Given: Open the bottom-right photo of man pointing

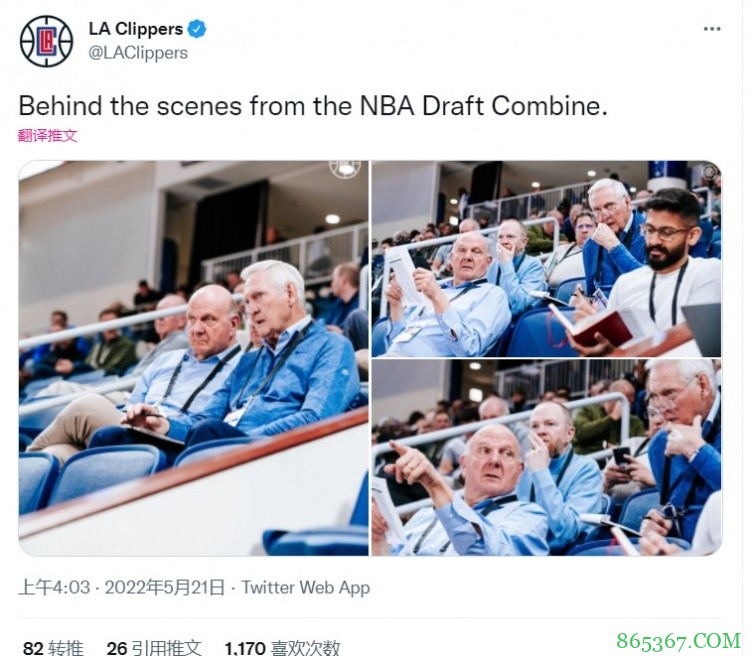Looking at the screenshot, I should (x=546, y=458).
